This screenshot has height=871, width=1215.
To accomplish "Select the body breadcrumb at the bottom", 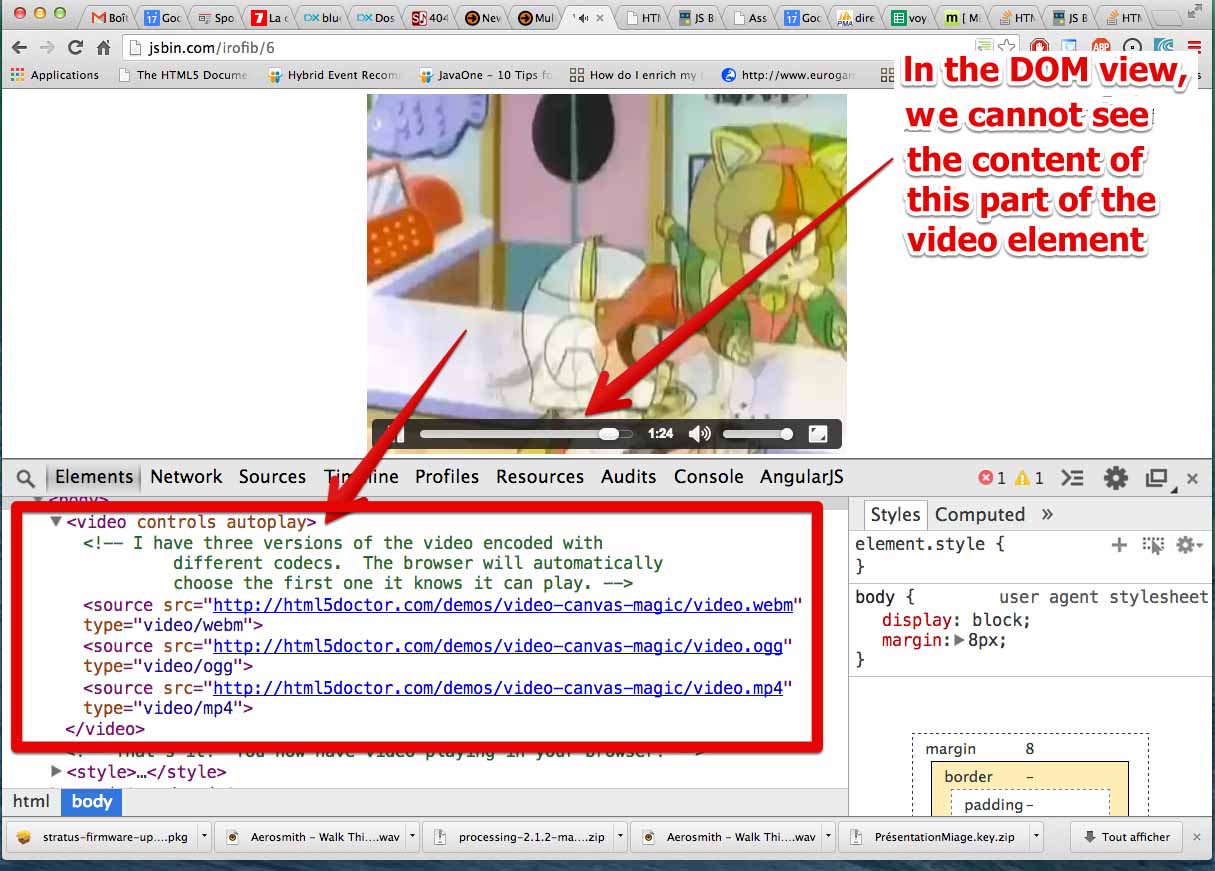I will [91, 801].
